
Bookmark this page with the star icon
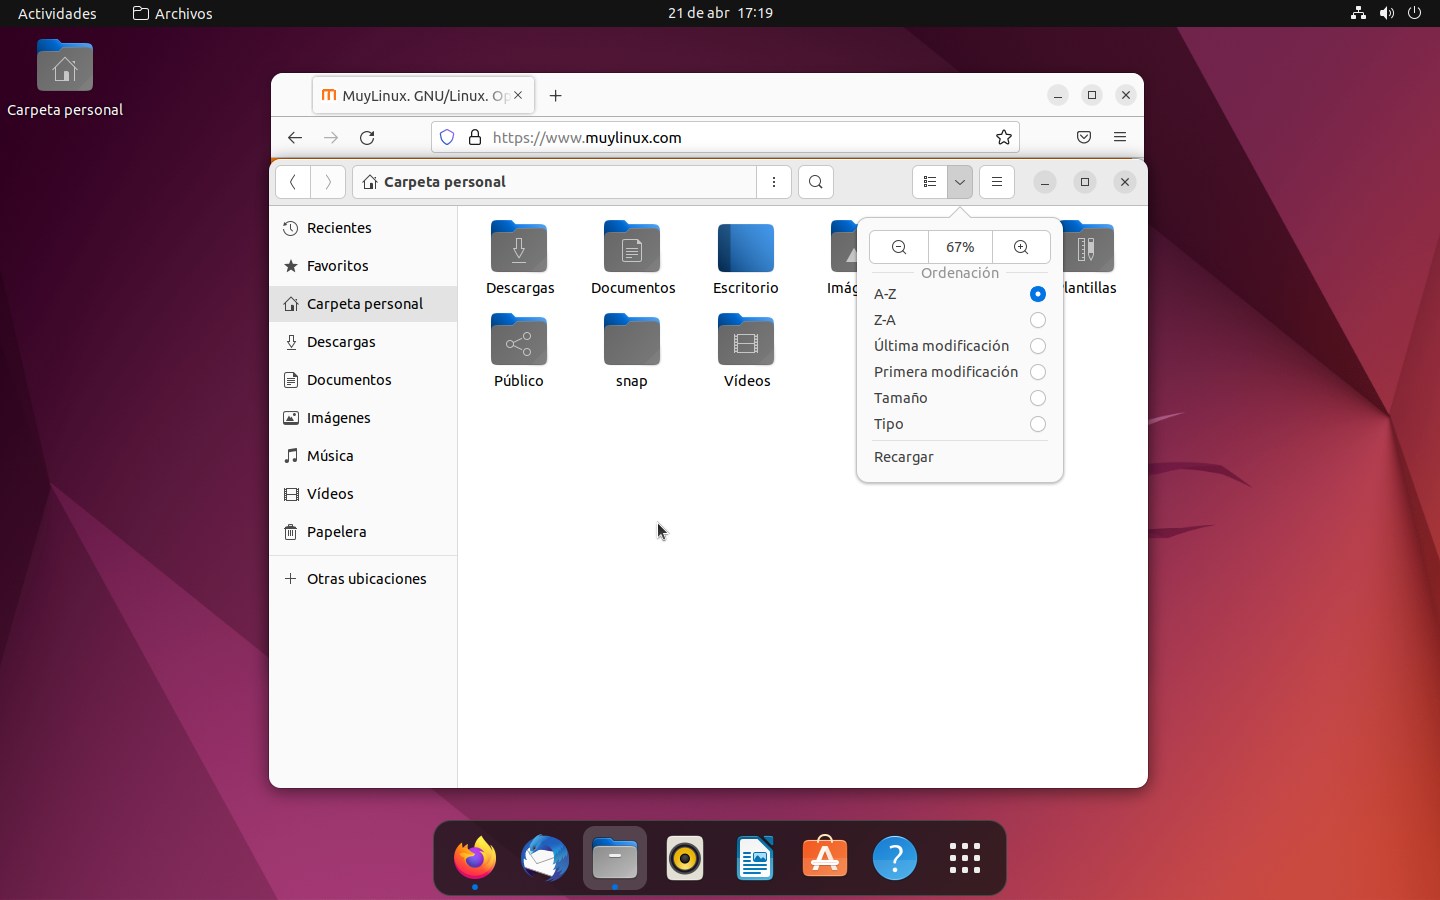[x=1004, y=138]
